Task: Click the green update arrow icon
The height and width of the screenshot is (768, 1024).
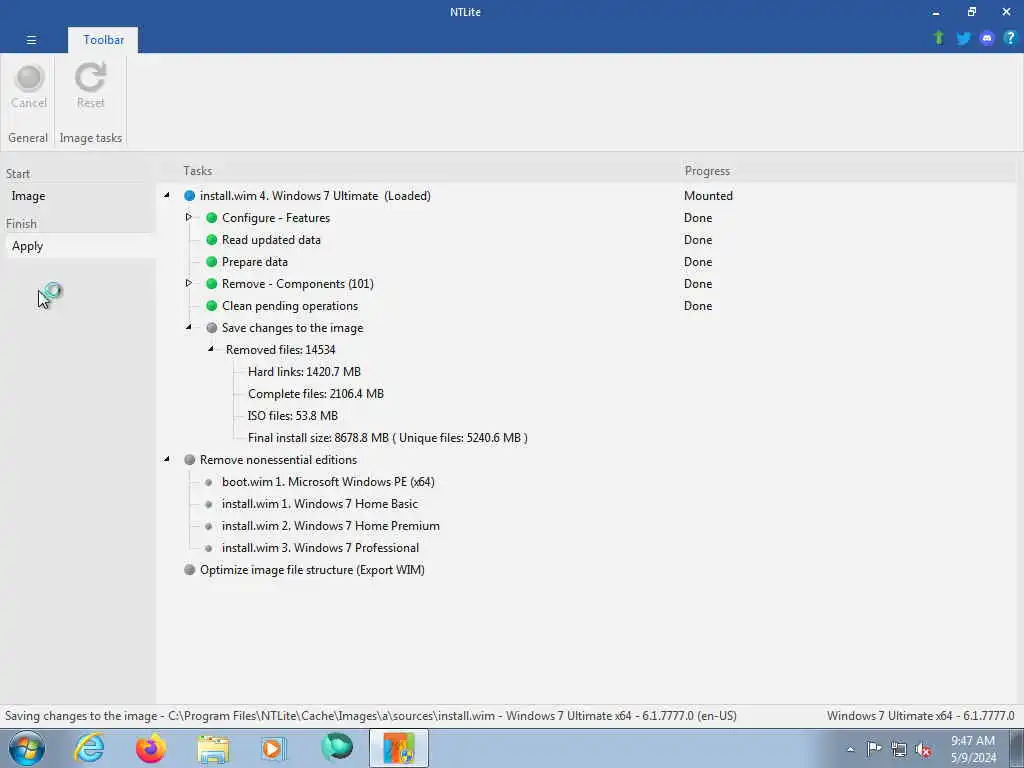Action: (x=939, y=38)
